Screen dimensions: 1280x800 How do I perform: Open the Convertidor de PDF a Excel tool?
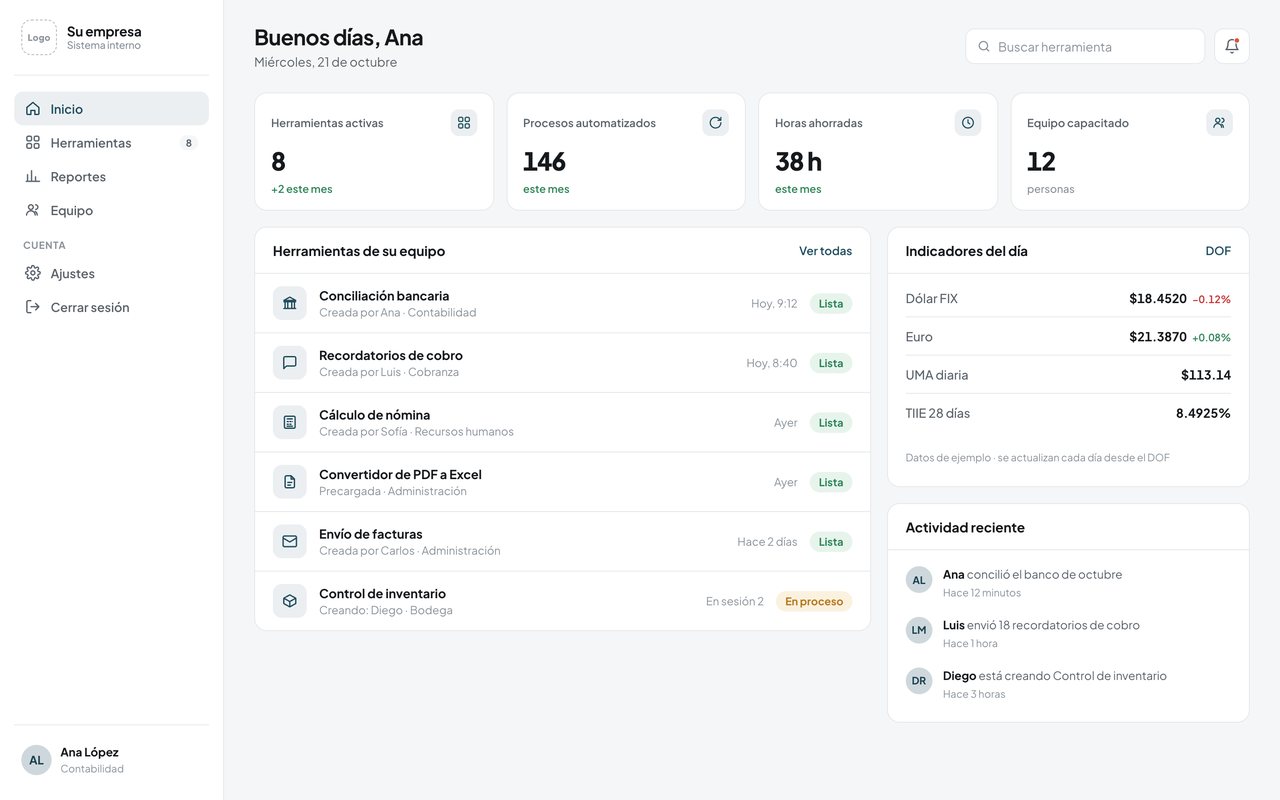[562, 482]
